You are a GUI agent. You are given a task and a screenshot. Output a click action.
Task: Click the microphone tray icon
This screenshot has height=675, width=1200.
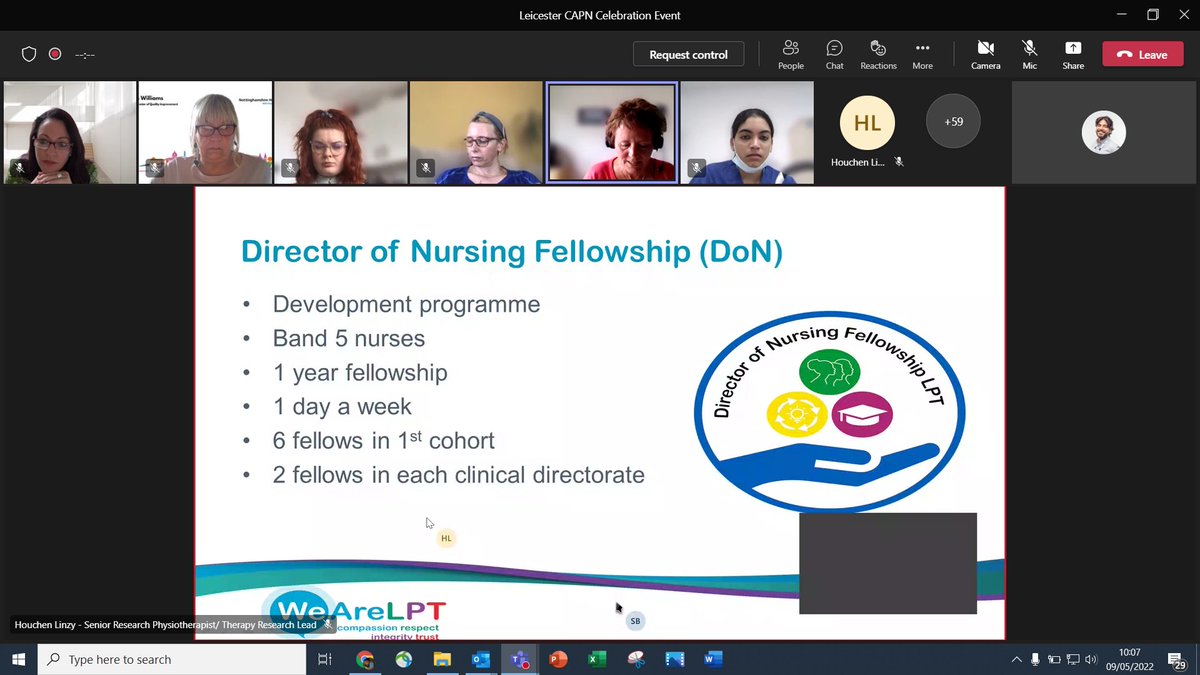pos(1036,659)
